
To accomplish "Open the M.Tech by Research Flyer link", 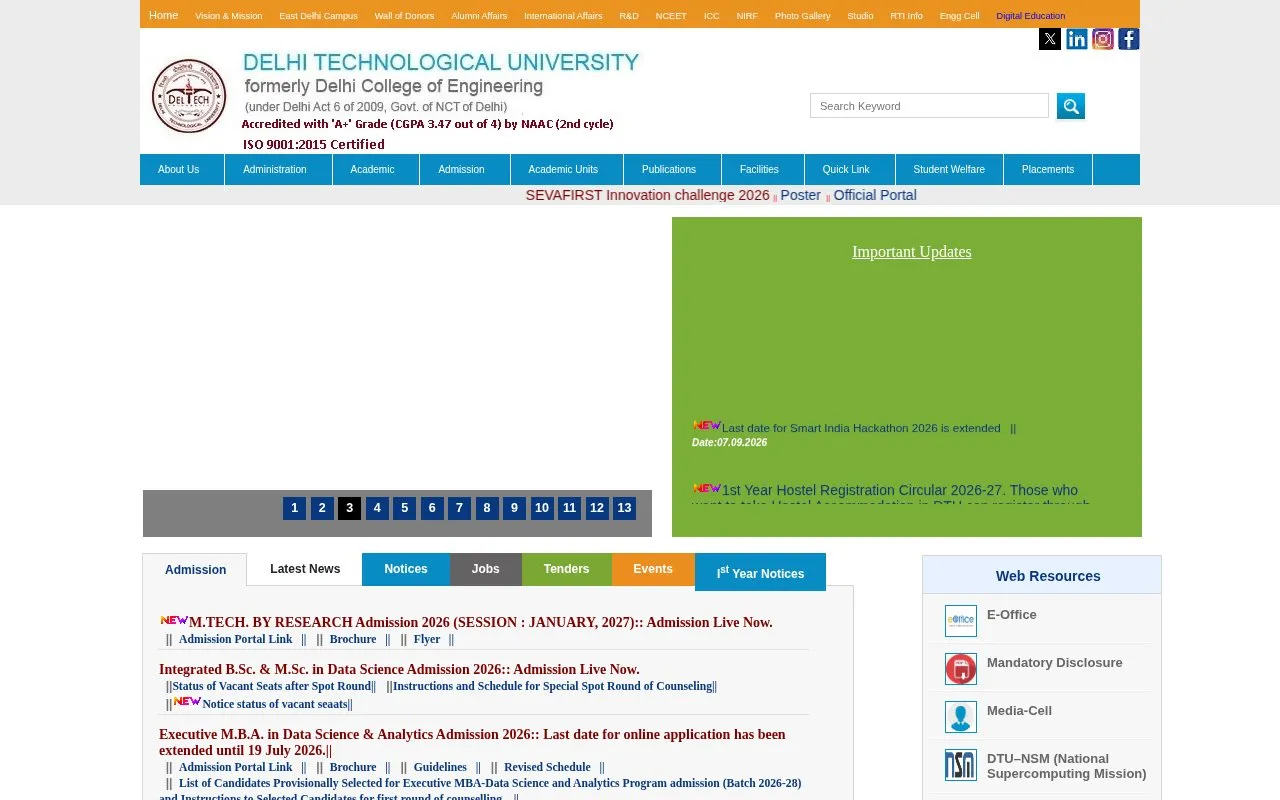I will pos(427,639).
